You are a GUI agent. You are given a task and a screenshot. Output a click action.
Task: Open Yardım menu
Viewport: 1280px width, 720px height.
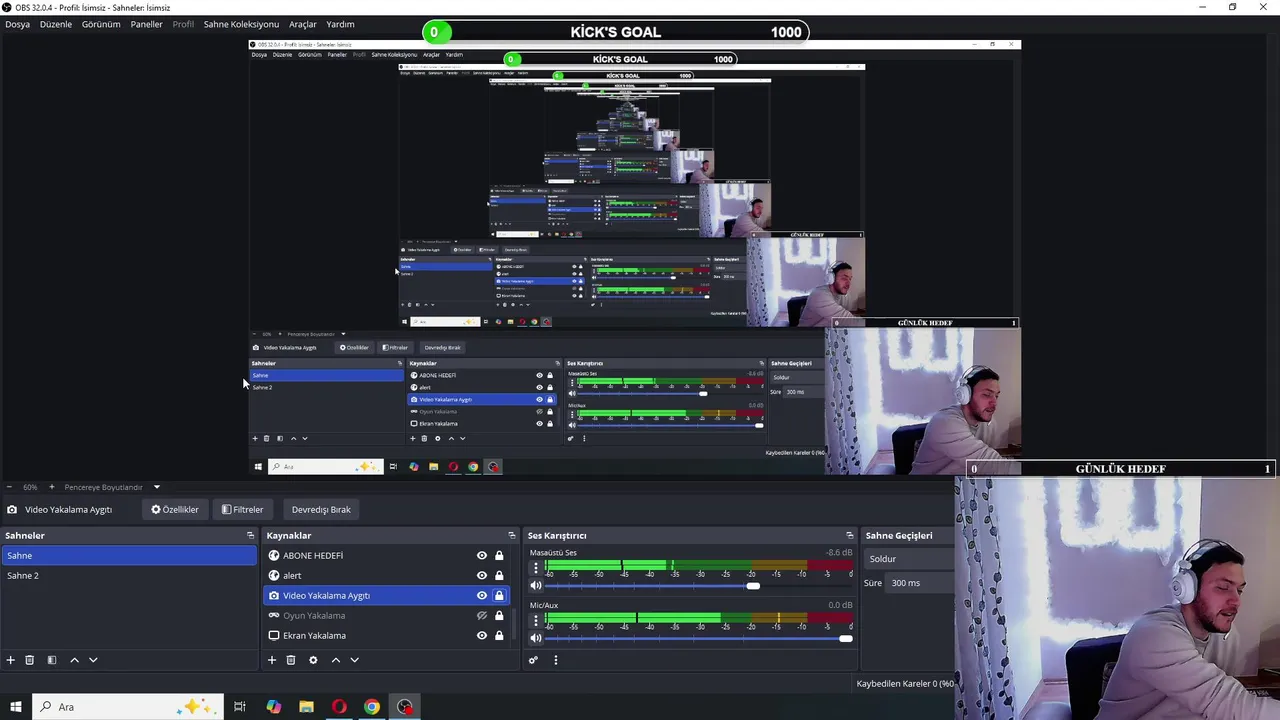click(340, 24)
